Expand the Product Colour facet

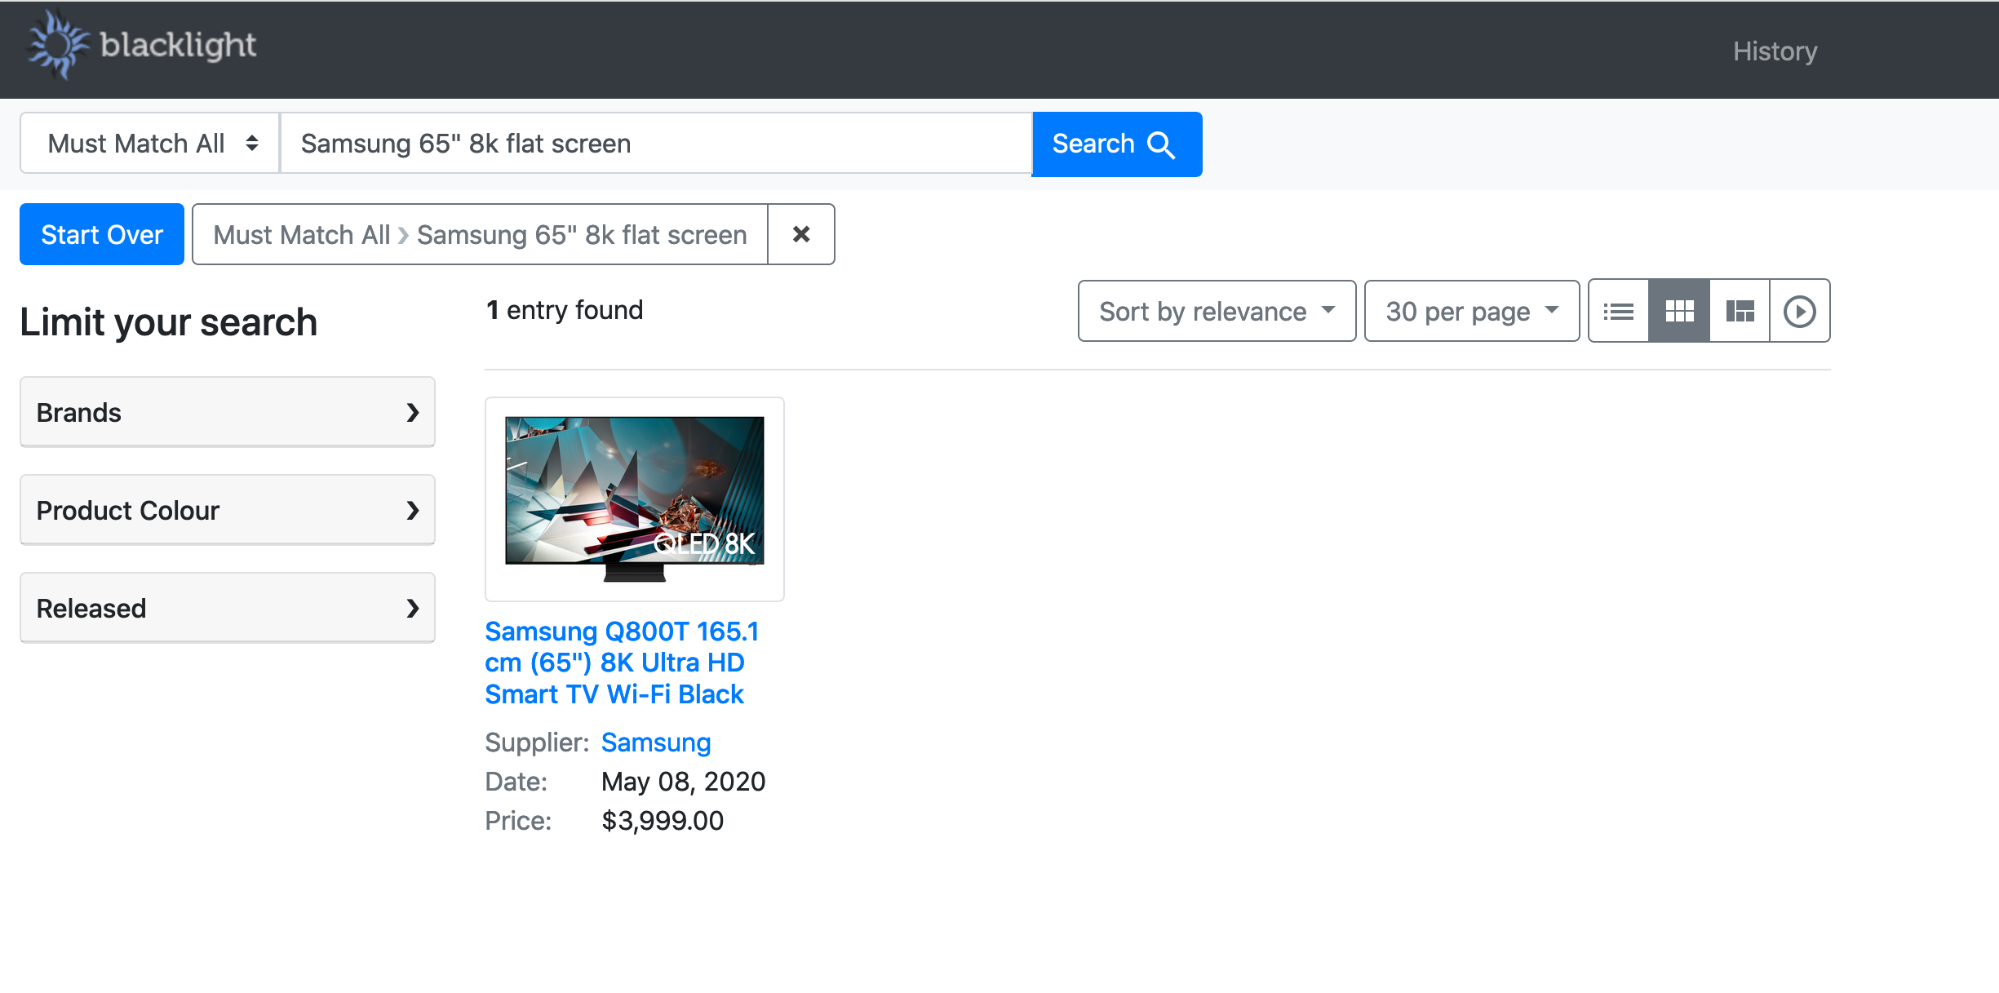227,510
